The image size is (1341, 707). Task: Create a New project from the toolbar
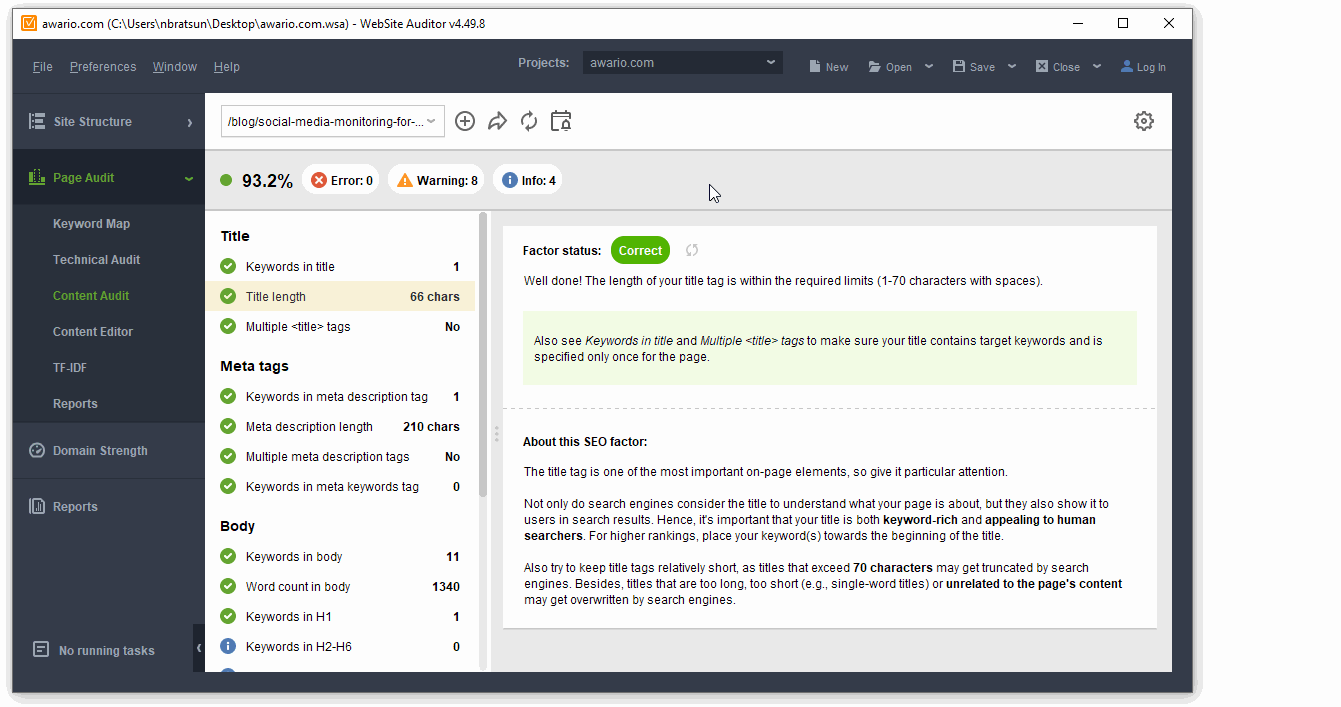828,67
